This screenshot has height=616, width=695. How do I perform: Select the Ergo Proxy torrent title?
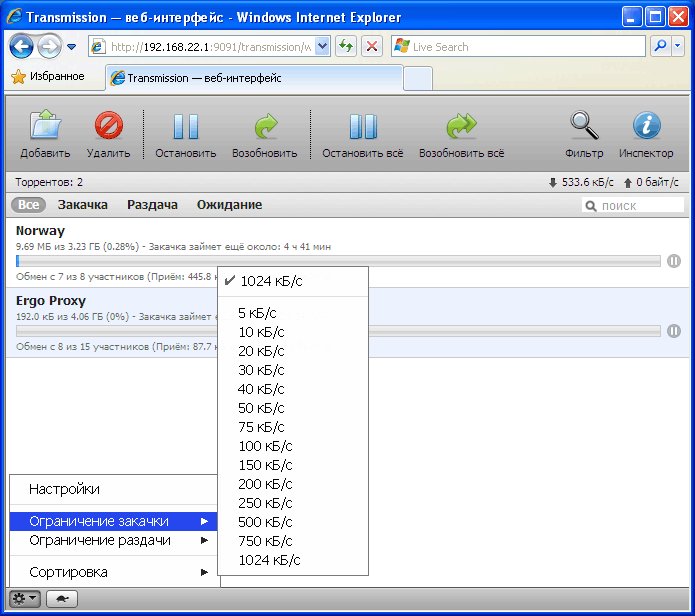(51, 301)
